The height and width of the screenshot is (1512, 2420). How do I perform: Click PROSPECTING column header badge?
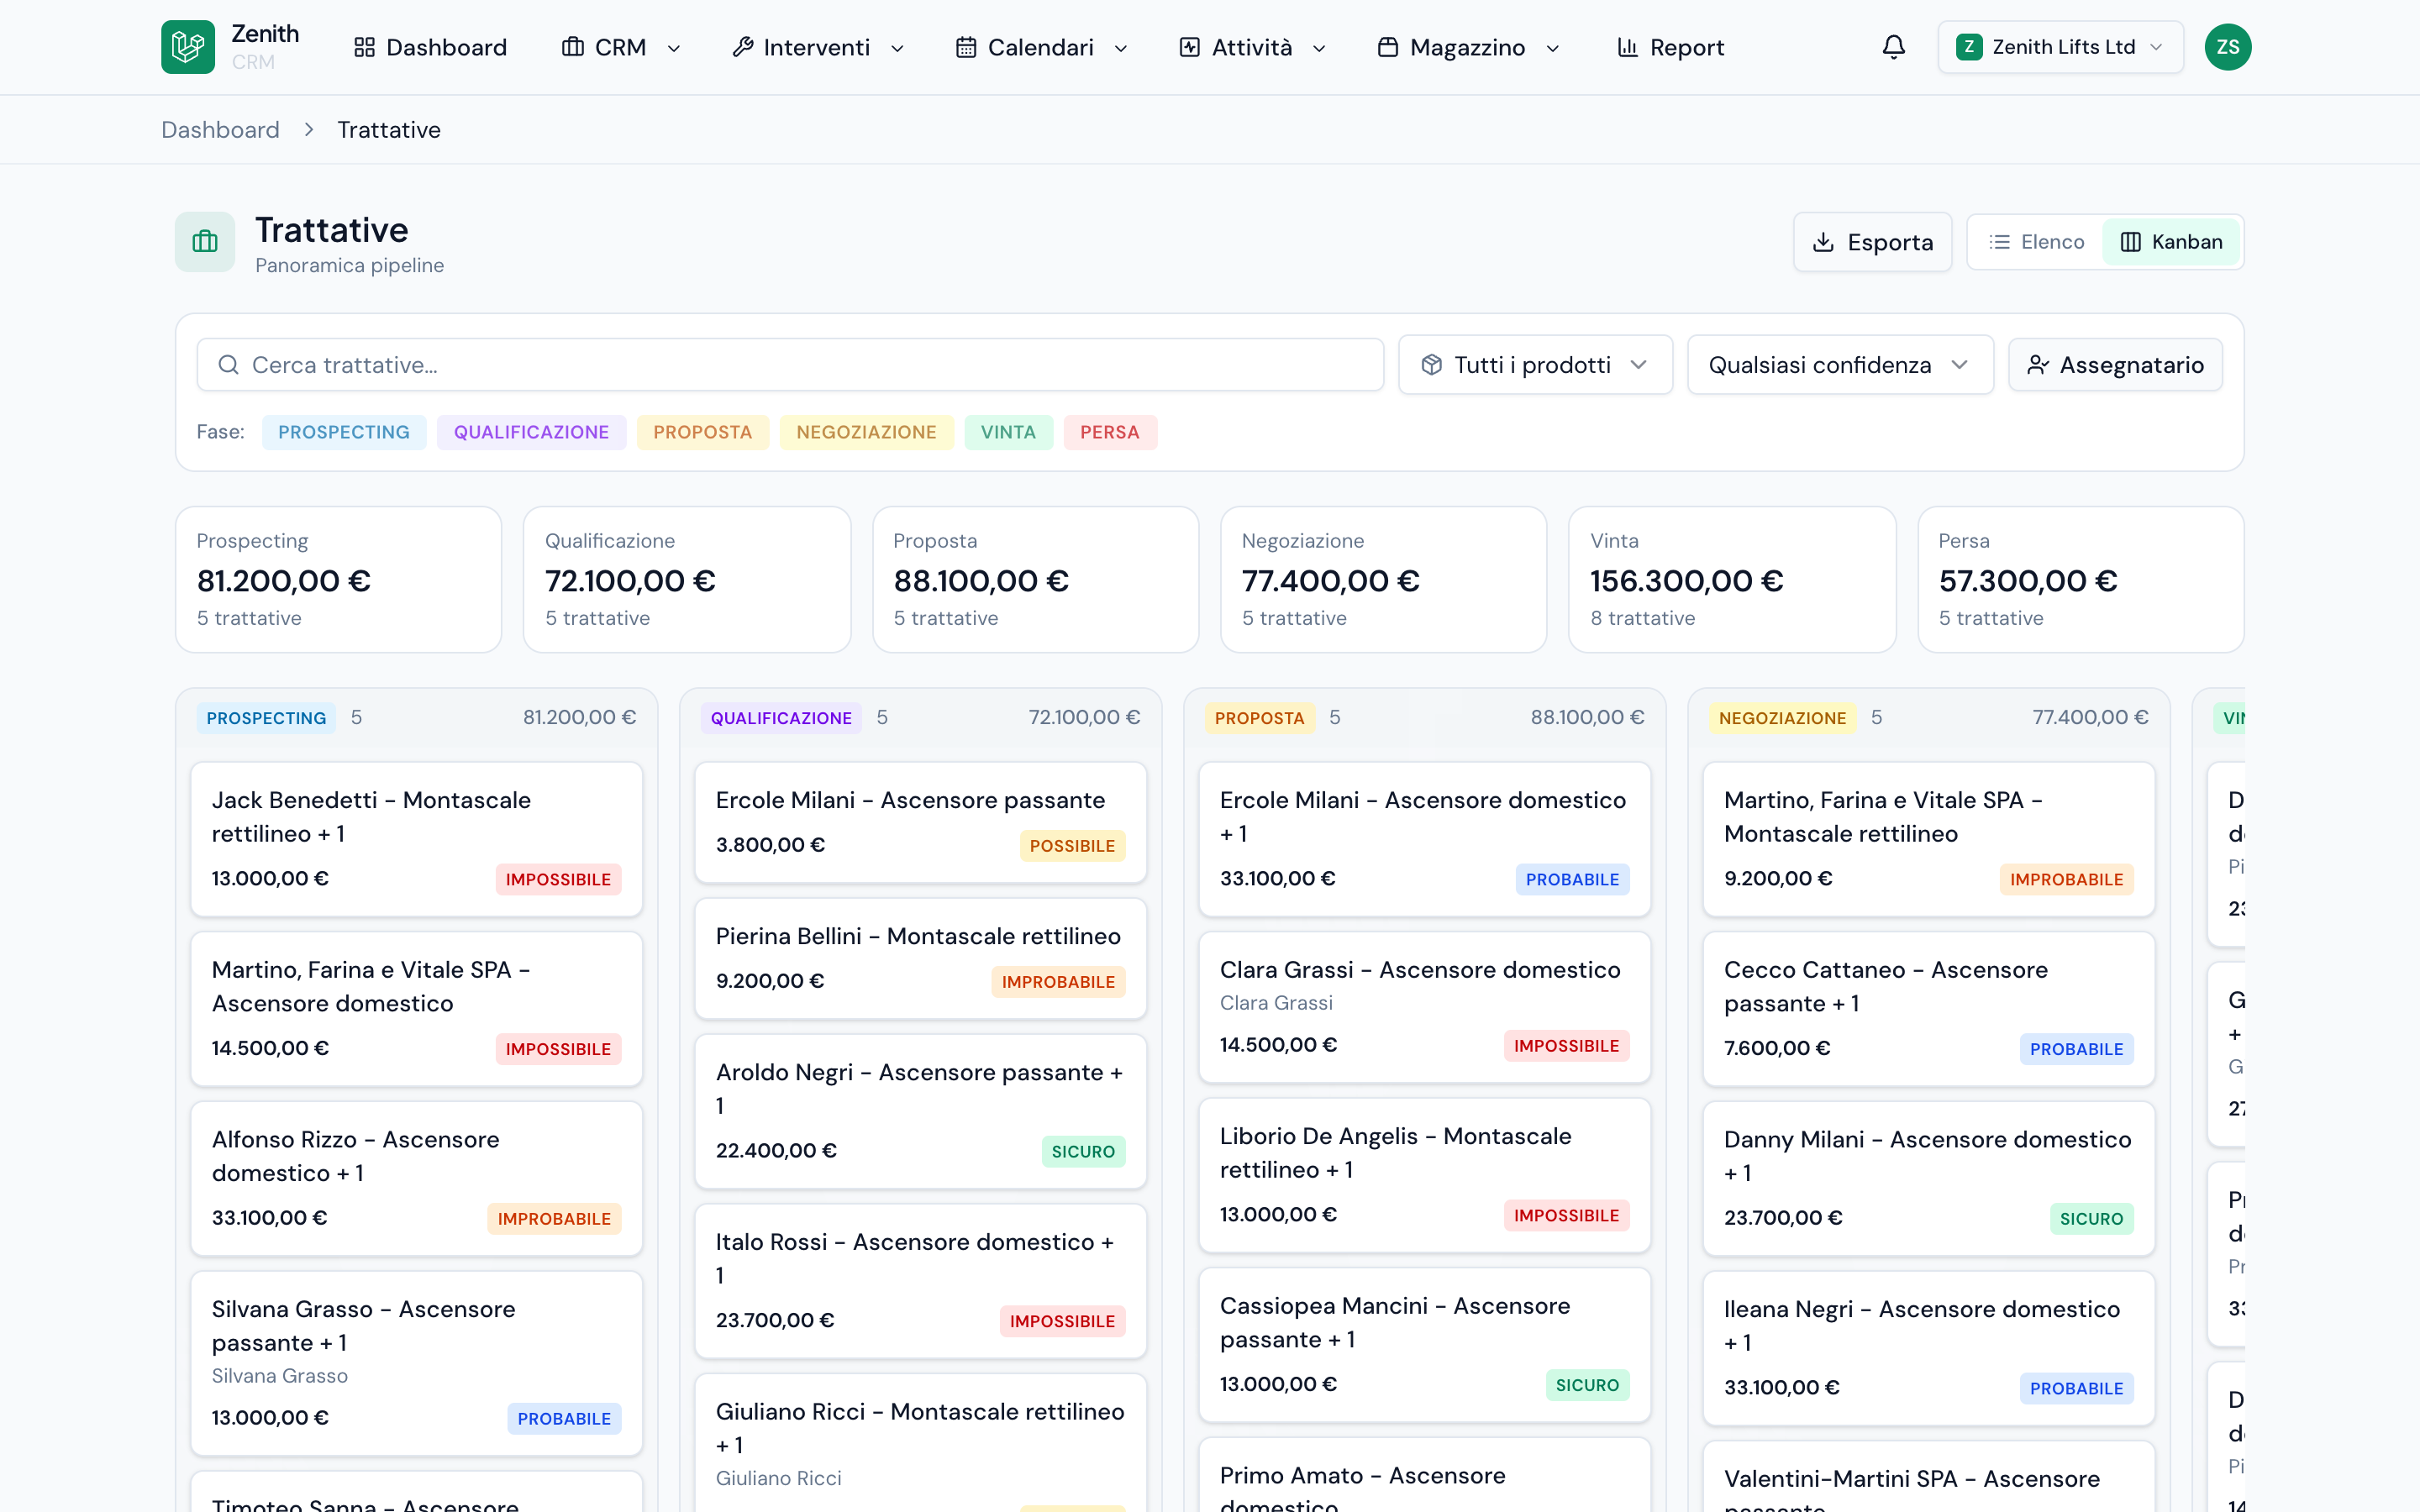266,718
